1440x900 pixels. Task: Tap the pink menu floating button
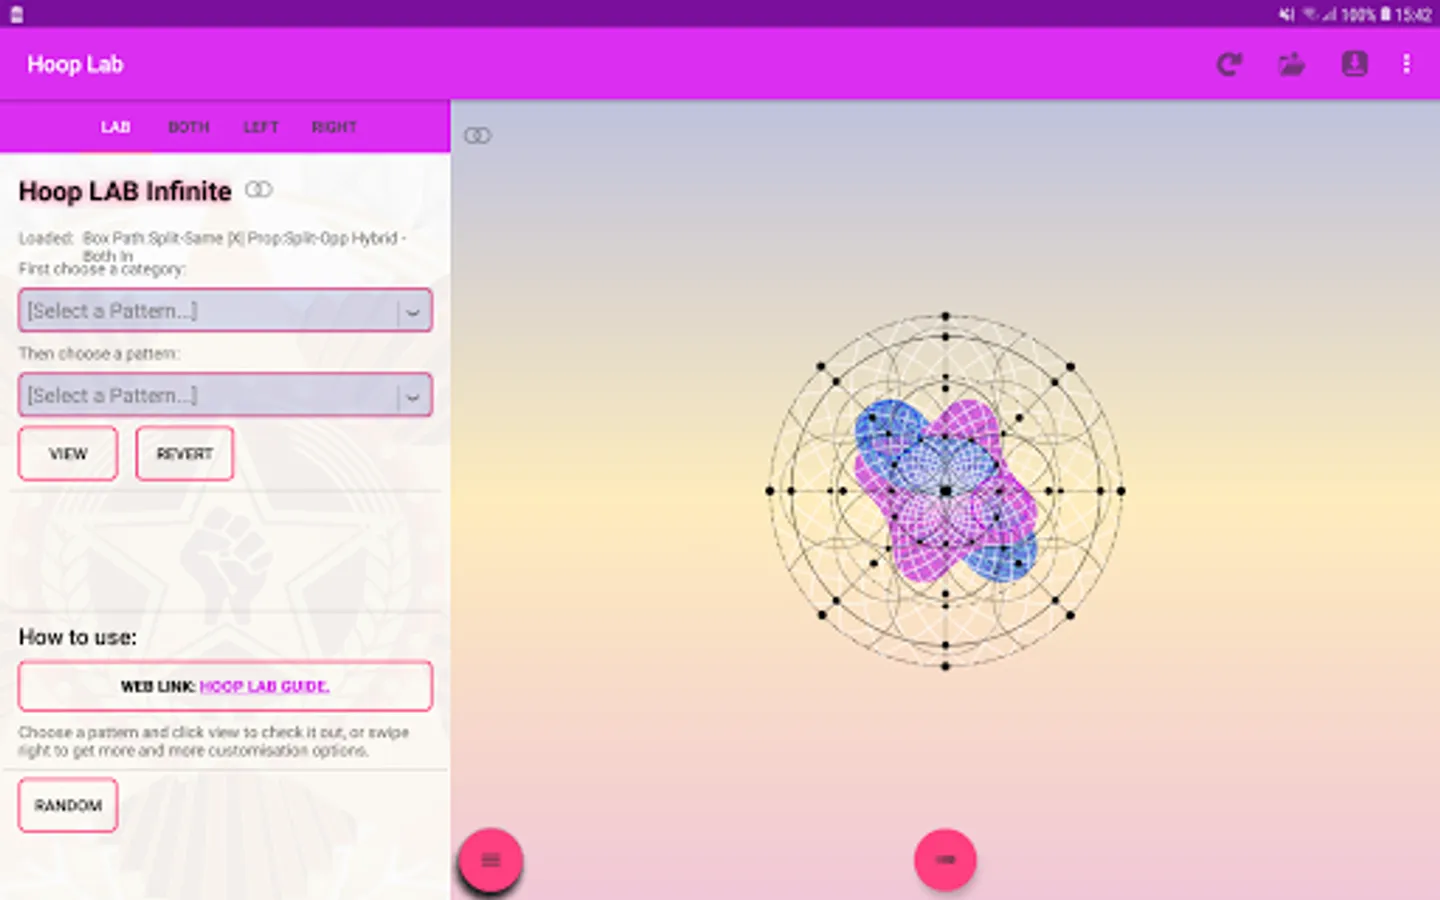tap(490, 860)
